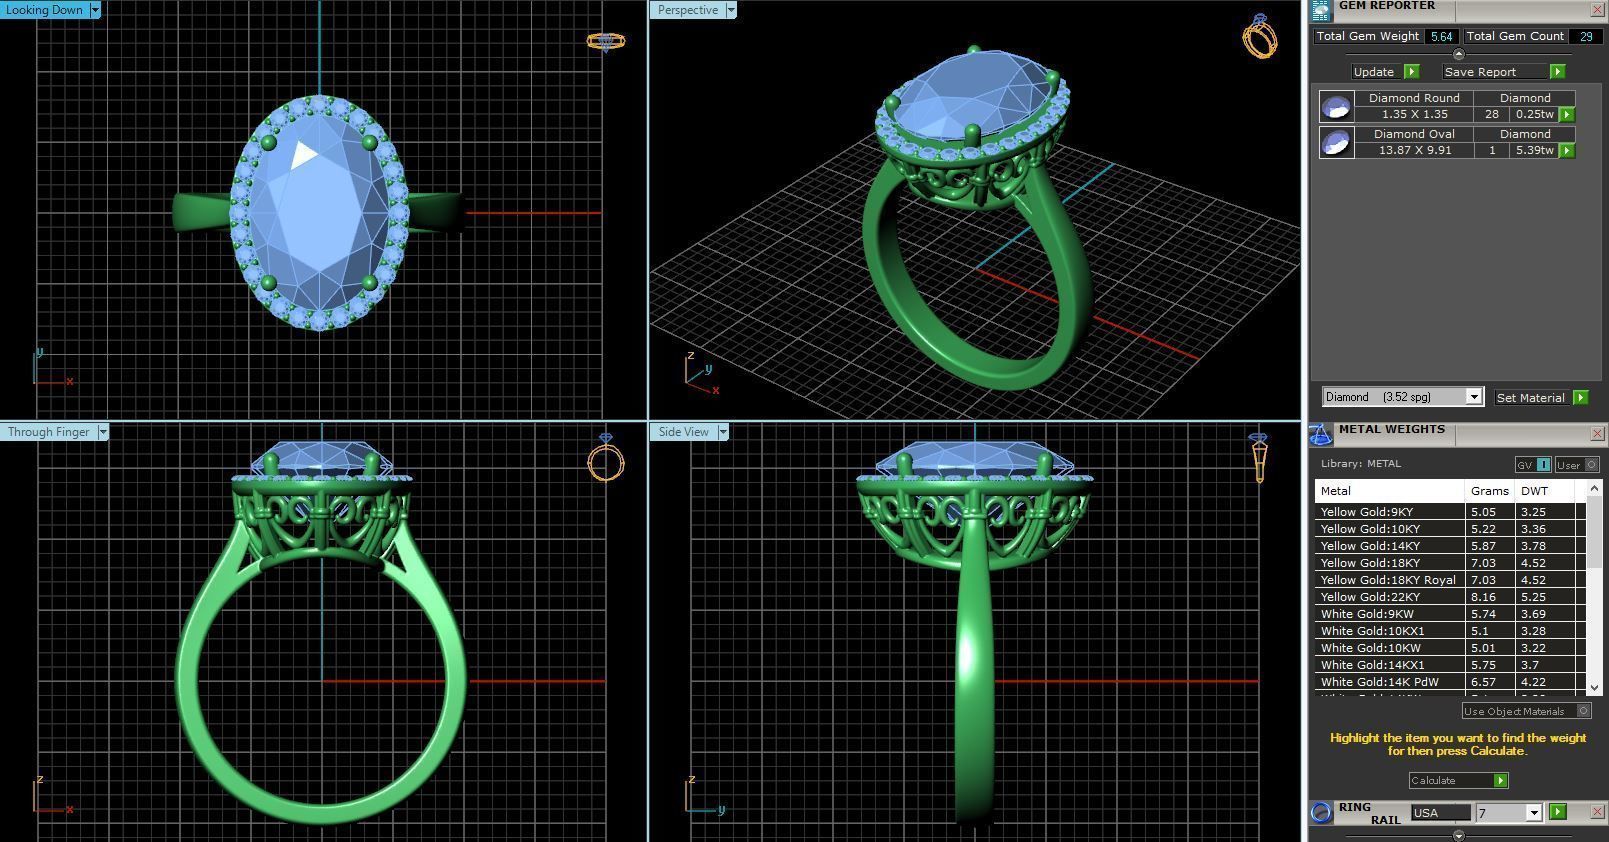Close the Metal Weights panel
The image size is (1609, 842).
(1597, 434)
